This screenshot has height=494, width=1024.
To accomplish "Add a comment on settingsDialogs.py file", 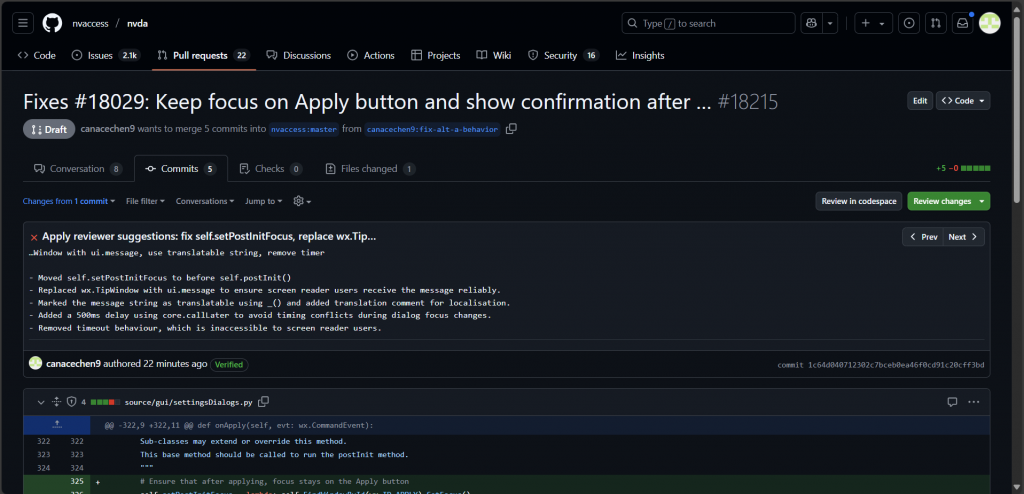I will coord(952,402).
